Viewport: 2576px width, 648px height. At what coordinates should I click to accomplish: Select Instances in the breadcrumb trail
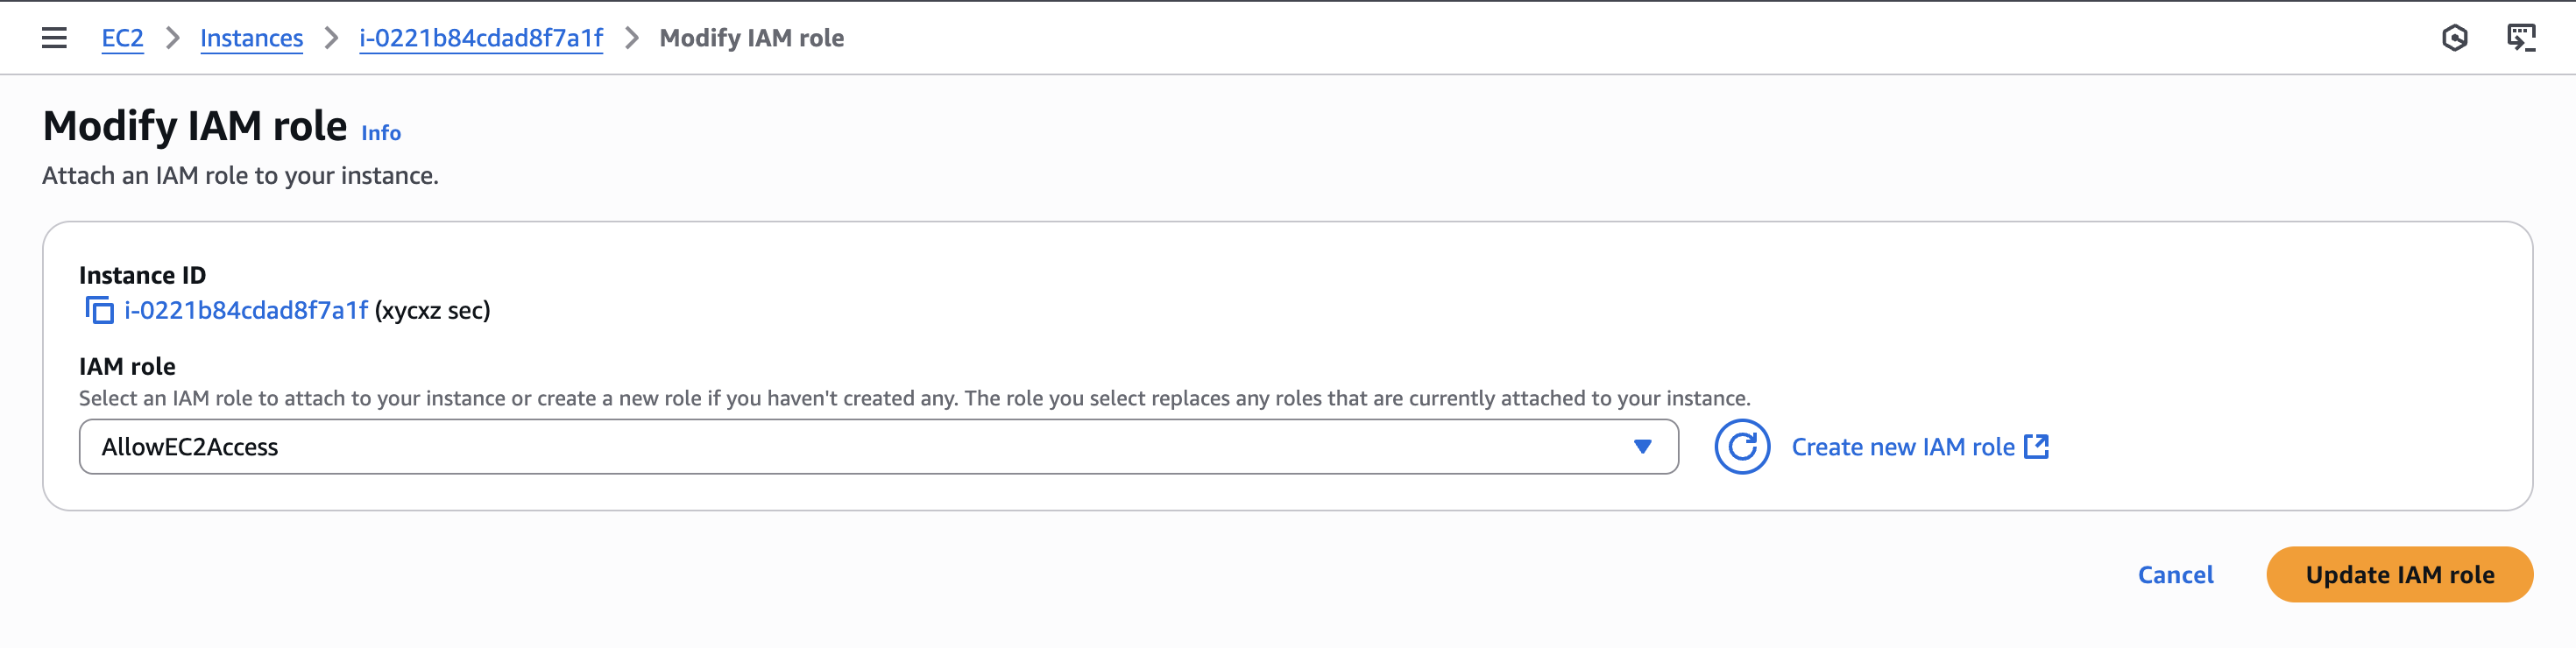(x=251, y=37)
